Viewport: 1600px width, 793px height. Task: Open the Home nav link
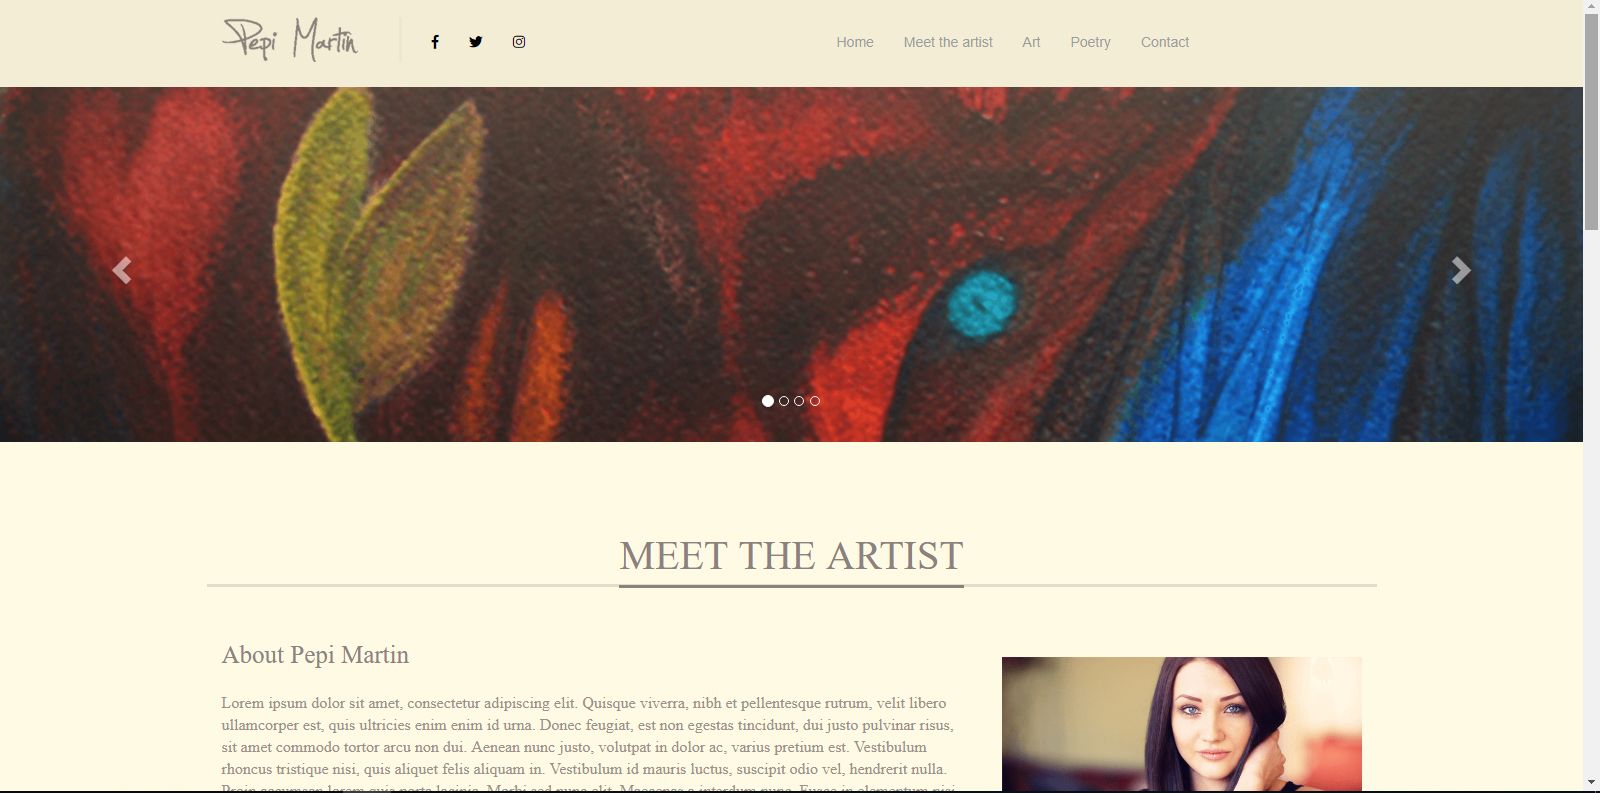coord(855,42)
